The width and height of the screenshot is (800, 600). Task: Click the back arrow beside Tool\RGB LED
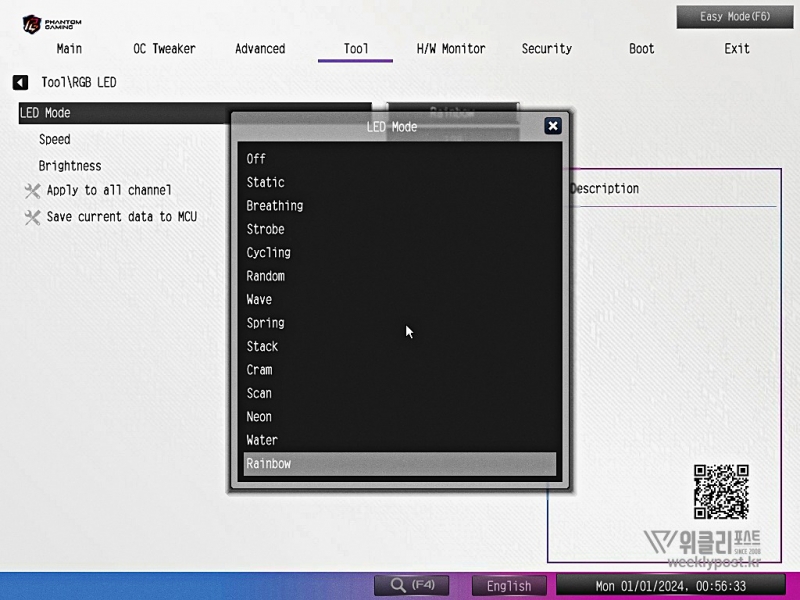click(20, 83)
